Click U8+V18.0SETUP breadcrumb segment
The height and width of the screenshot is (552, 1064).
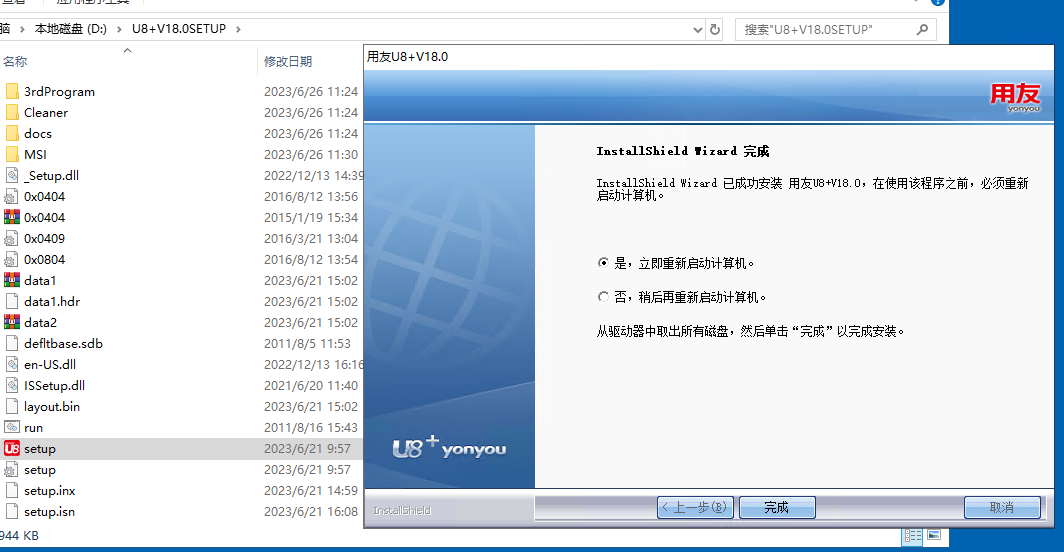179,29
